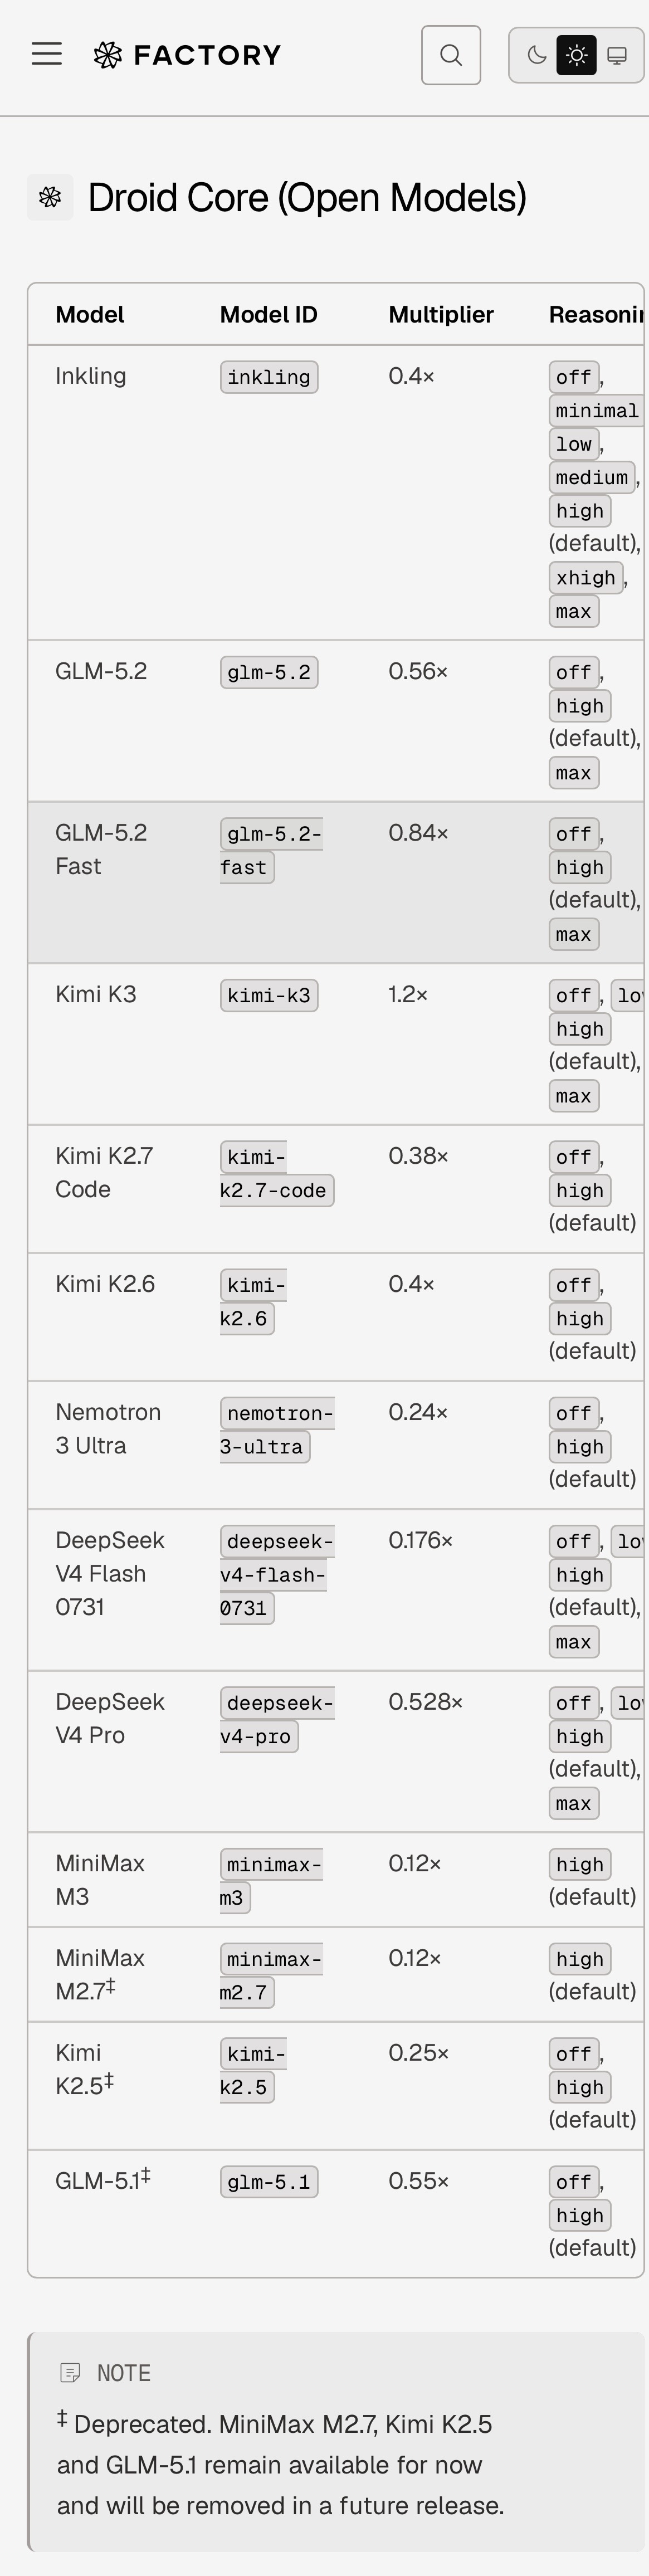Screen dimensions: 649x2576
Task: Click the nemotron-3-ultra model ID
Action: pyautogui.click(x=277, y=1429)
